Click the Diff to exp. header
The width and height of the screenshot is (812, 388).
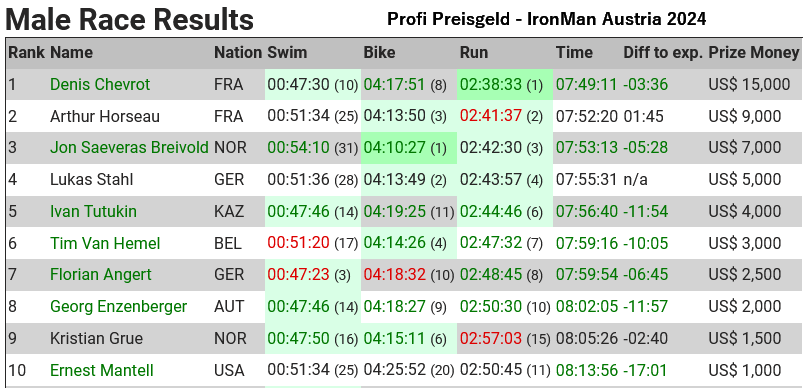click(x=663, y=53)
